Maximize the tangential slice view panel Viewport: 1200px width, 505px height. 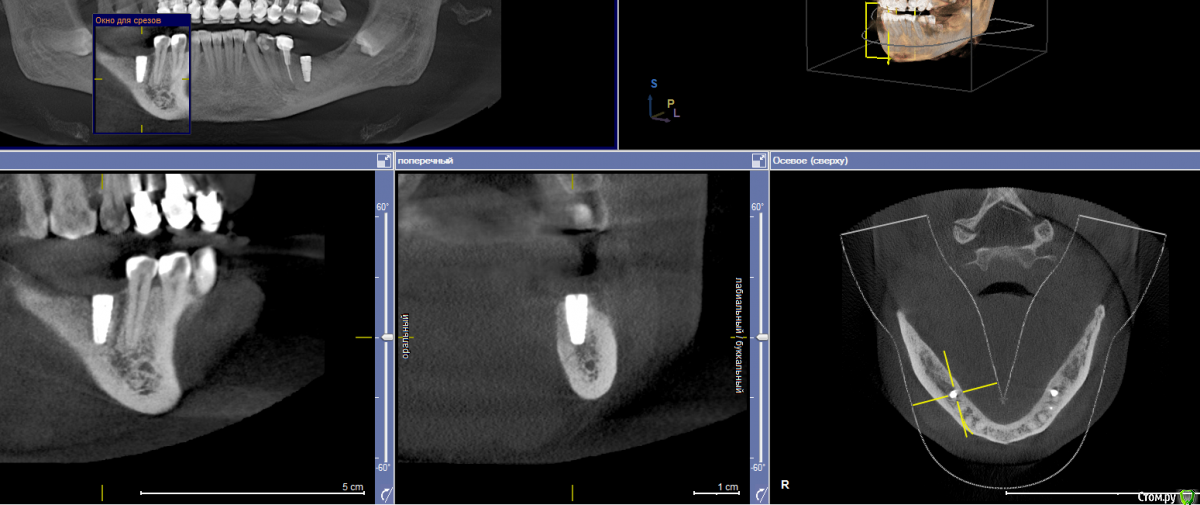click(x=384, y=160)
